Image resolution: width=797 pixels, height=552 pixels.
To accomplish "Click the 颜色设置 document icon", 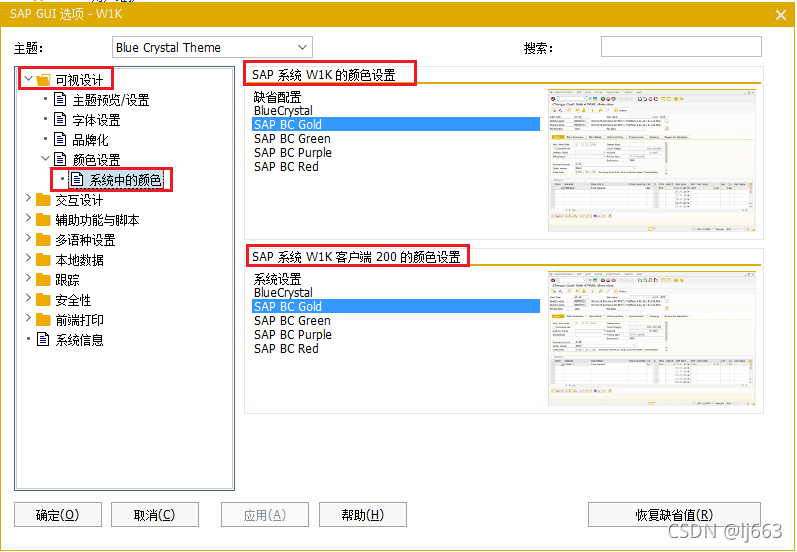I will coord(60,159).
